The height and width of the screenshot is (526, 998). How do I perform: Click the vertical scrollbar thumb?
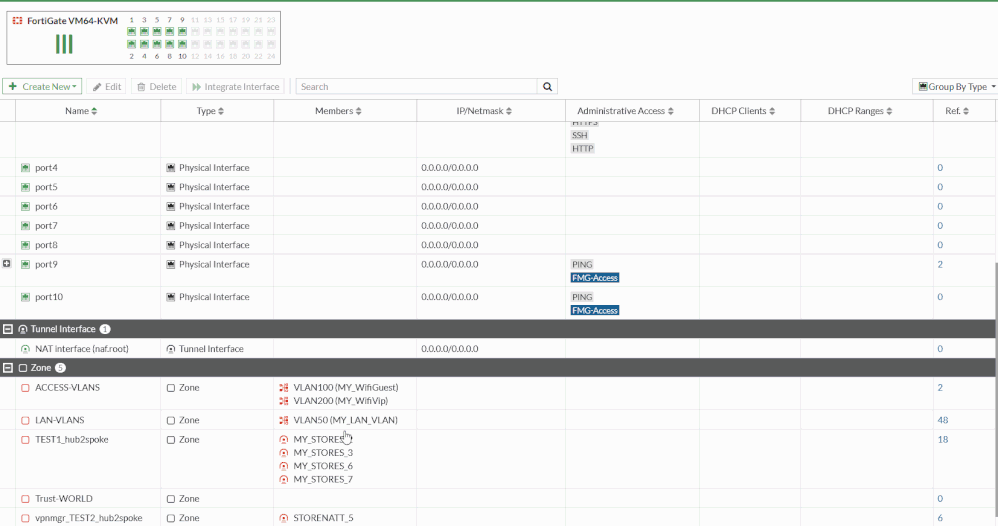(995, 392)
